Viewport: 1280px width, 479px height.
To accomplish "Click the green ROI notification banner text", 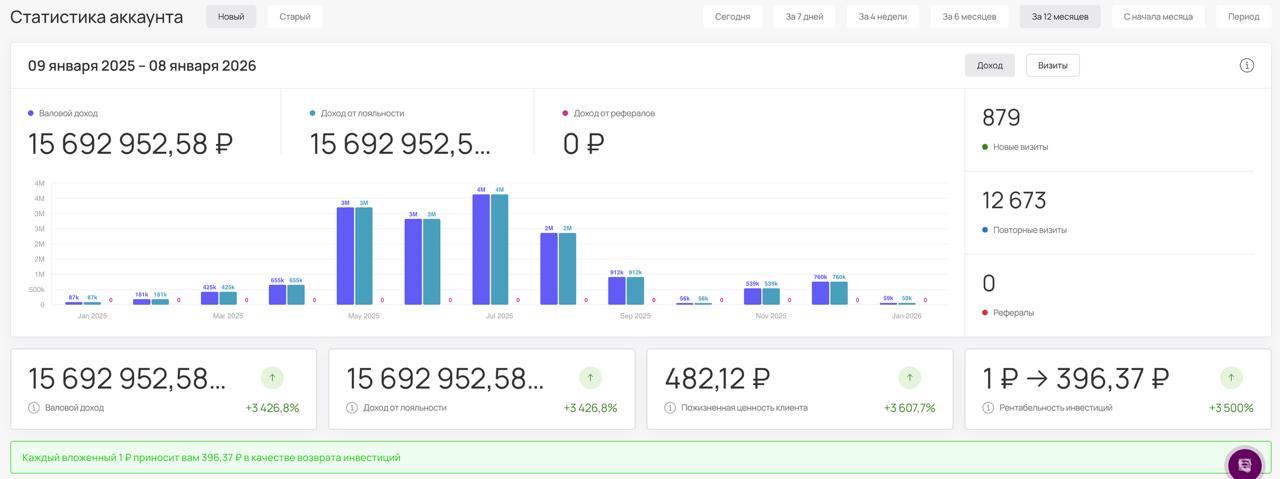I will 211,458.
